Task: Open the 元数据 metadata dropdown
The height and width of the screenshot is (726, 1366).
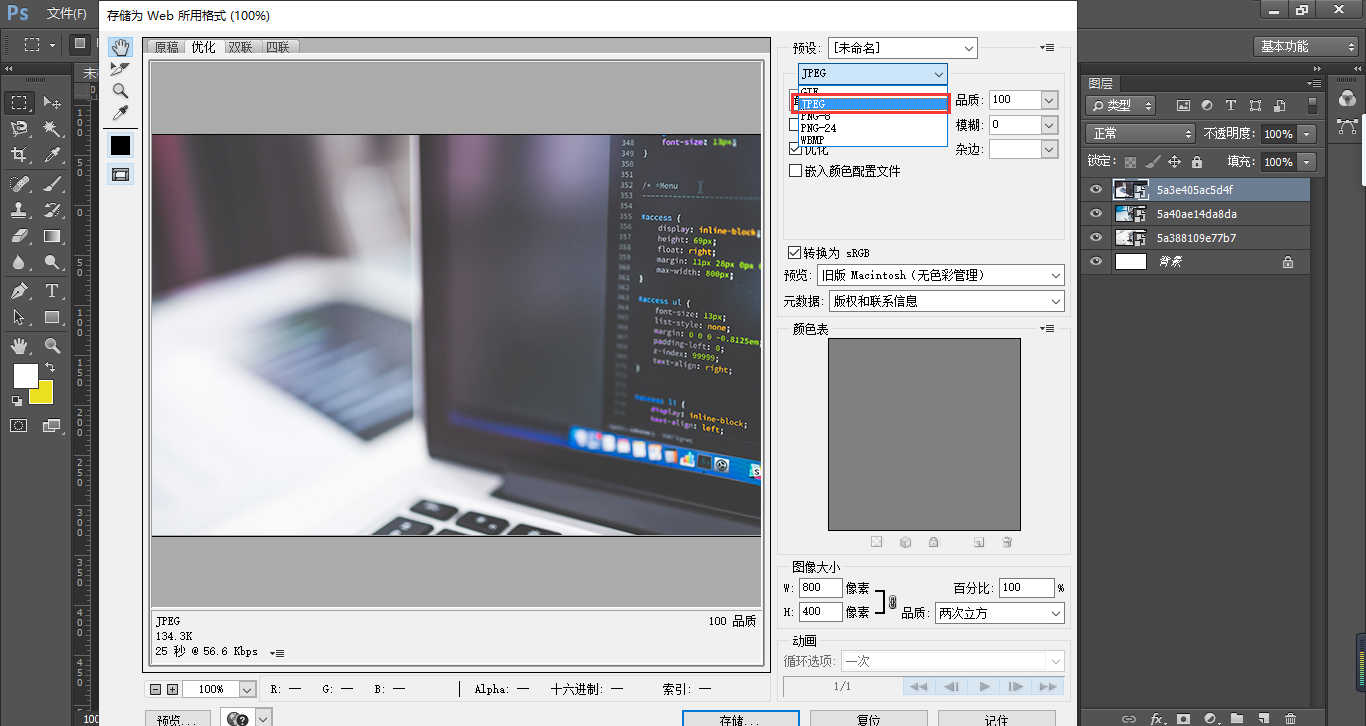Action: (x=947, y=301)
